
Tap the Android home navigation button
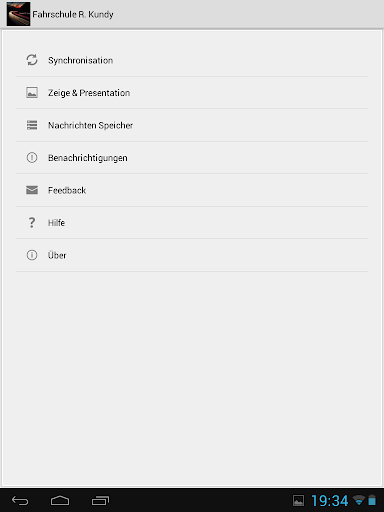click(60, 500)
